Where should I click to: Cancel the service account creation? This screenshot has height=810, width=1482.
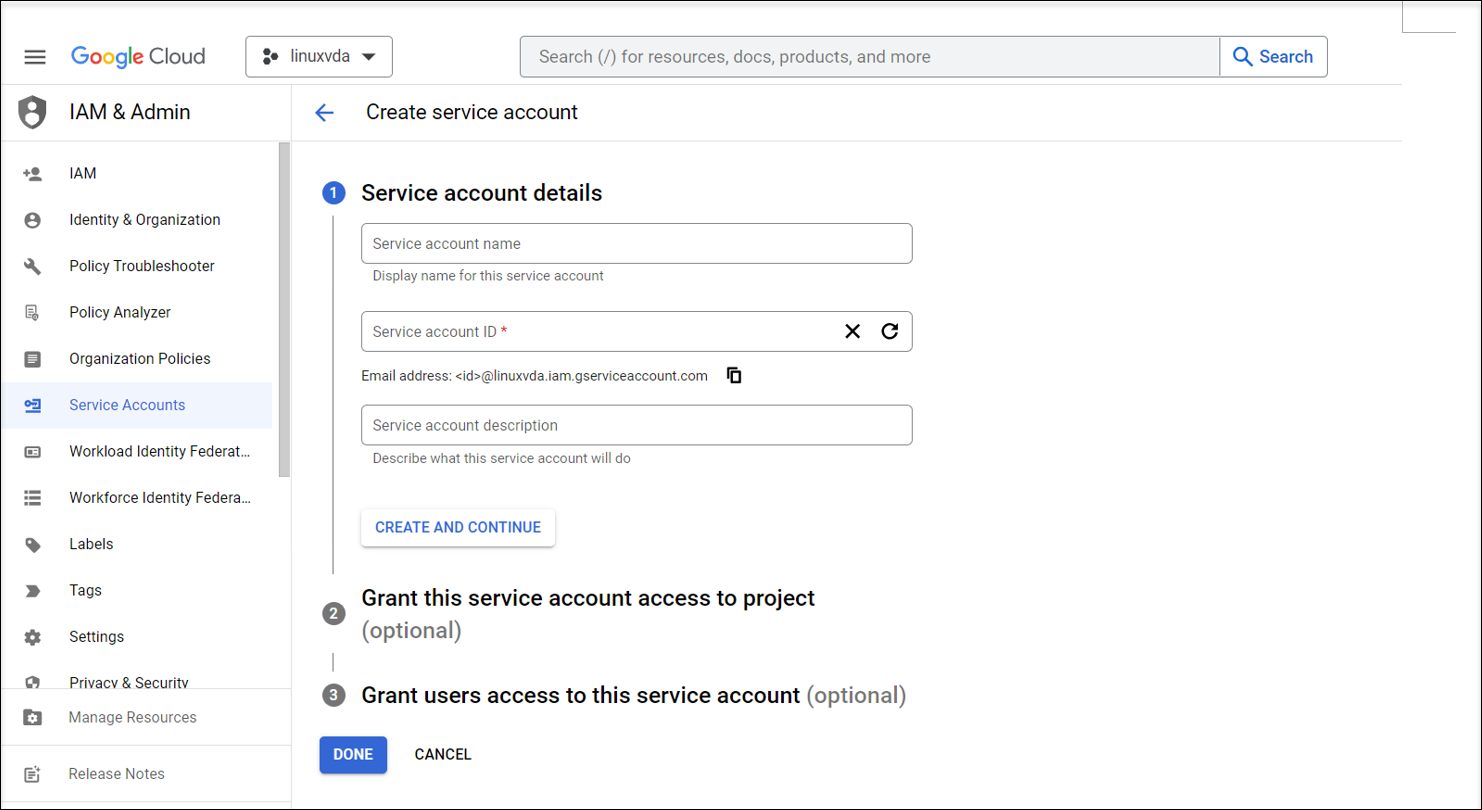coord(442,755)
